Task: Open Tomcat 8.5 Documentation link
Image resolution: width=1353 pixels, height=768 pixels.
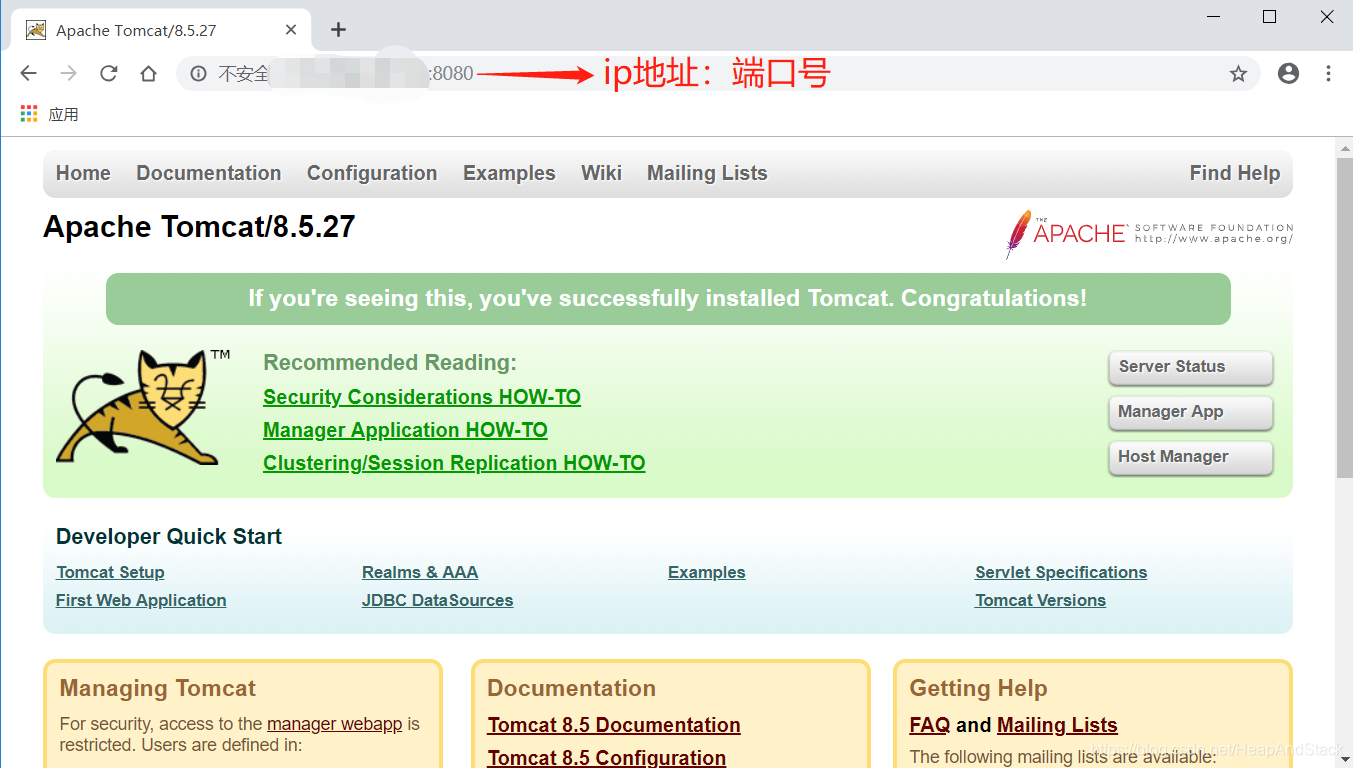Action: [x=614, y=725]
